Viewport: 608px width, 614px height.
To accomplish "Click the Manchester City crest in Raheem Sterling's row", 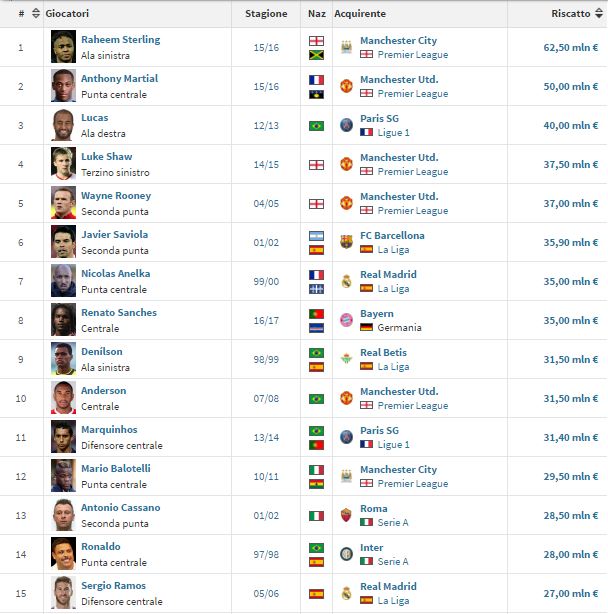I will (x=346, y=47).
